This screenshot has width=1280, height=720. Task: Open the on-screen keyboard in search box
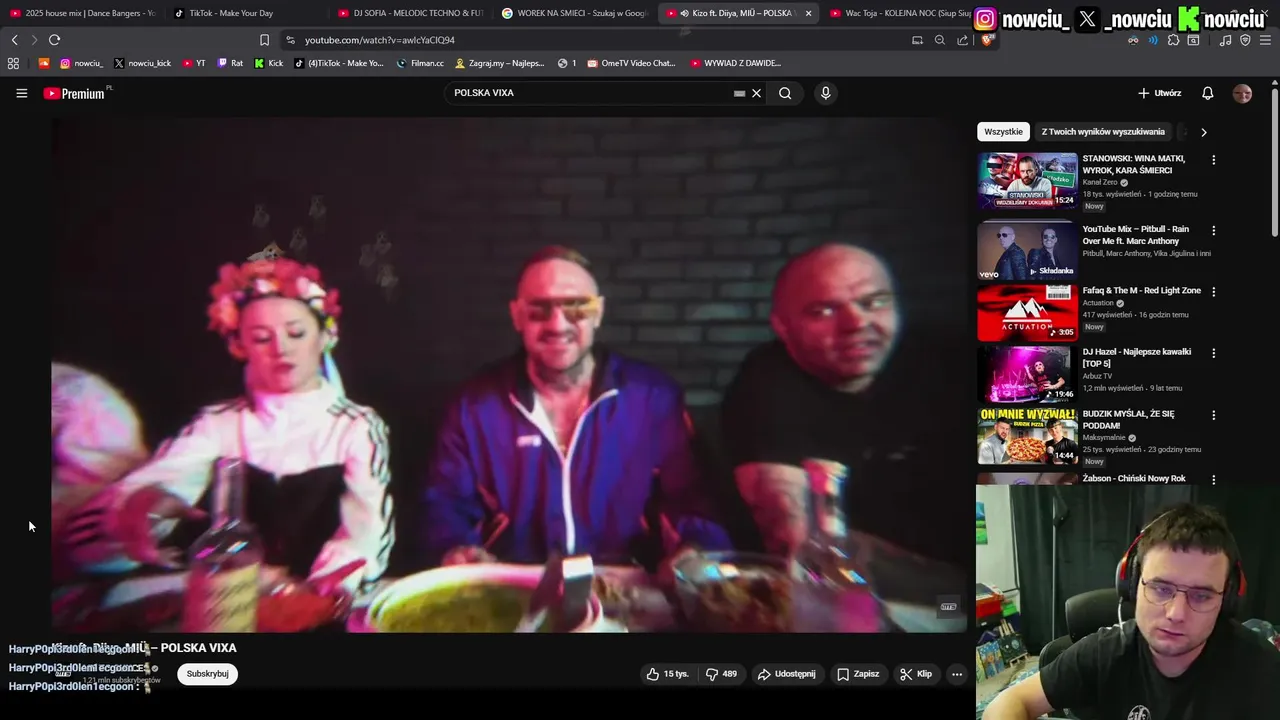tap(739, 93)
